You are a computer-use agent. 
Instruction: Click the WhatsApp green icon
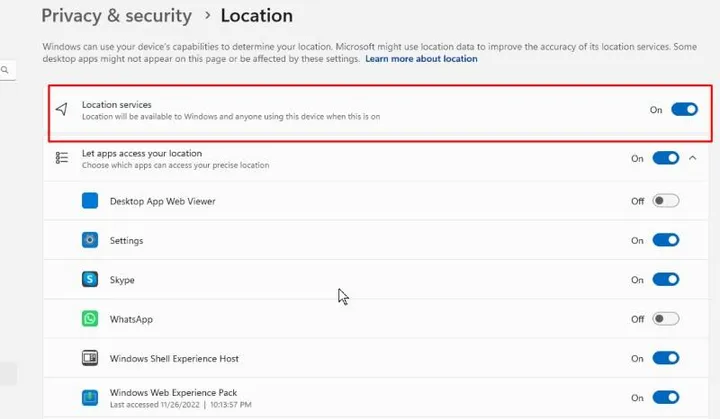coord(90,319)
